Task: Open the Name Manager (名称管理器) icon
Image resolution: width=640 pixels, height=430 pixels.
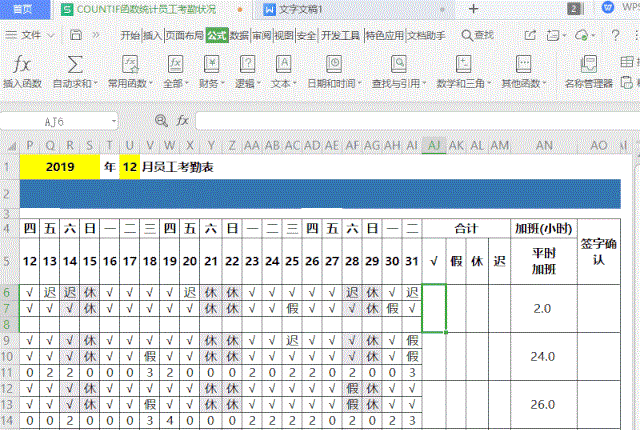Action: [589, 64]
